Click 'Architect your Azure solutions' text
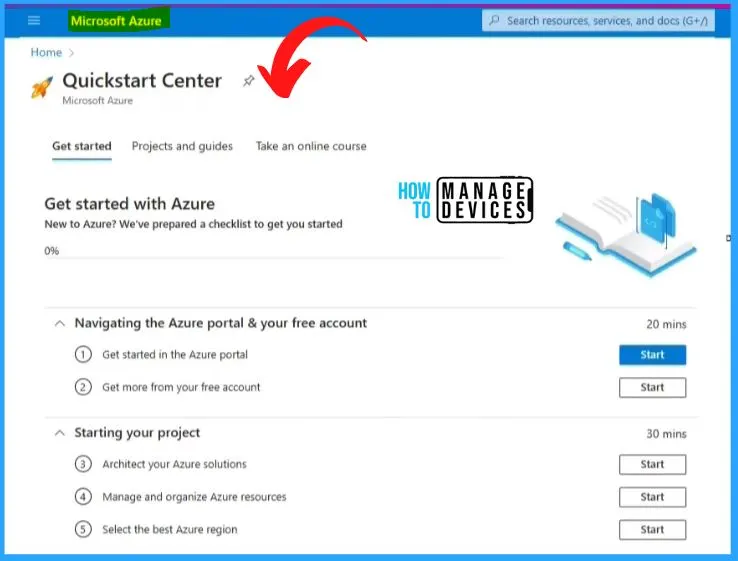Screen dimensions: 738x561 pyautogui.click(x=175, y=465)
